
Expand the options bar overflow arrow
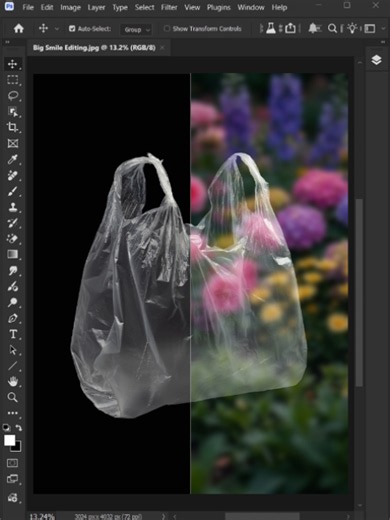coord(383,29)
